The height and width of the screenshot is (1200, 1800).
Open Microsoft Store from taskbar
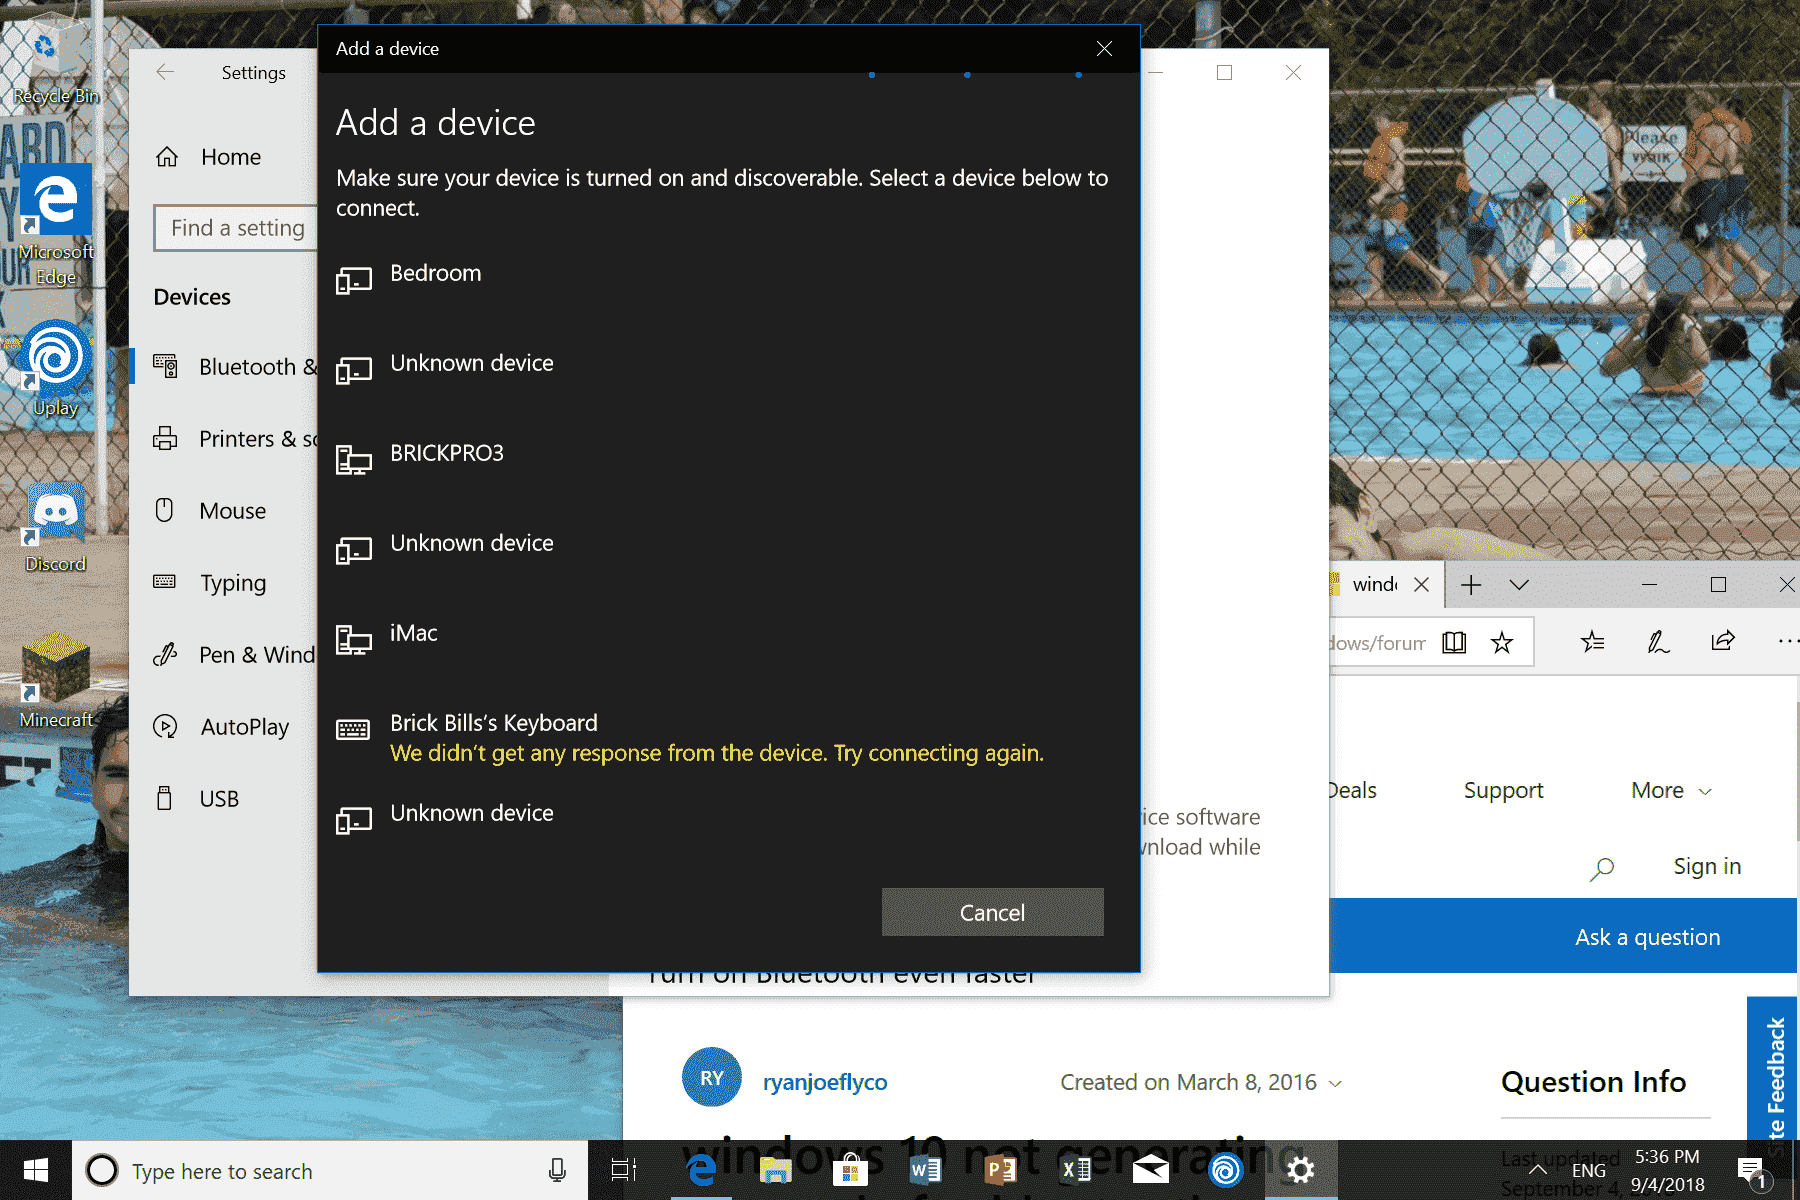[850, 1170]
